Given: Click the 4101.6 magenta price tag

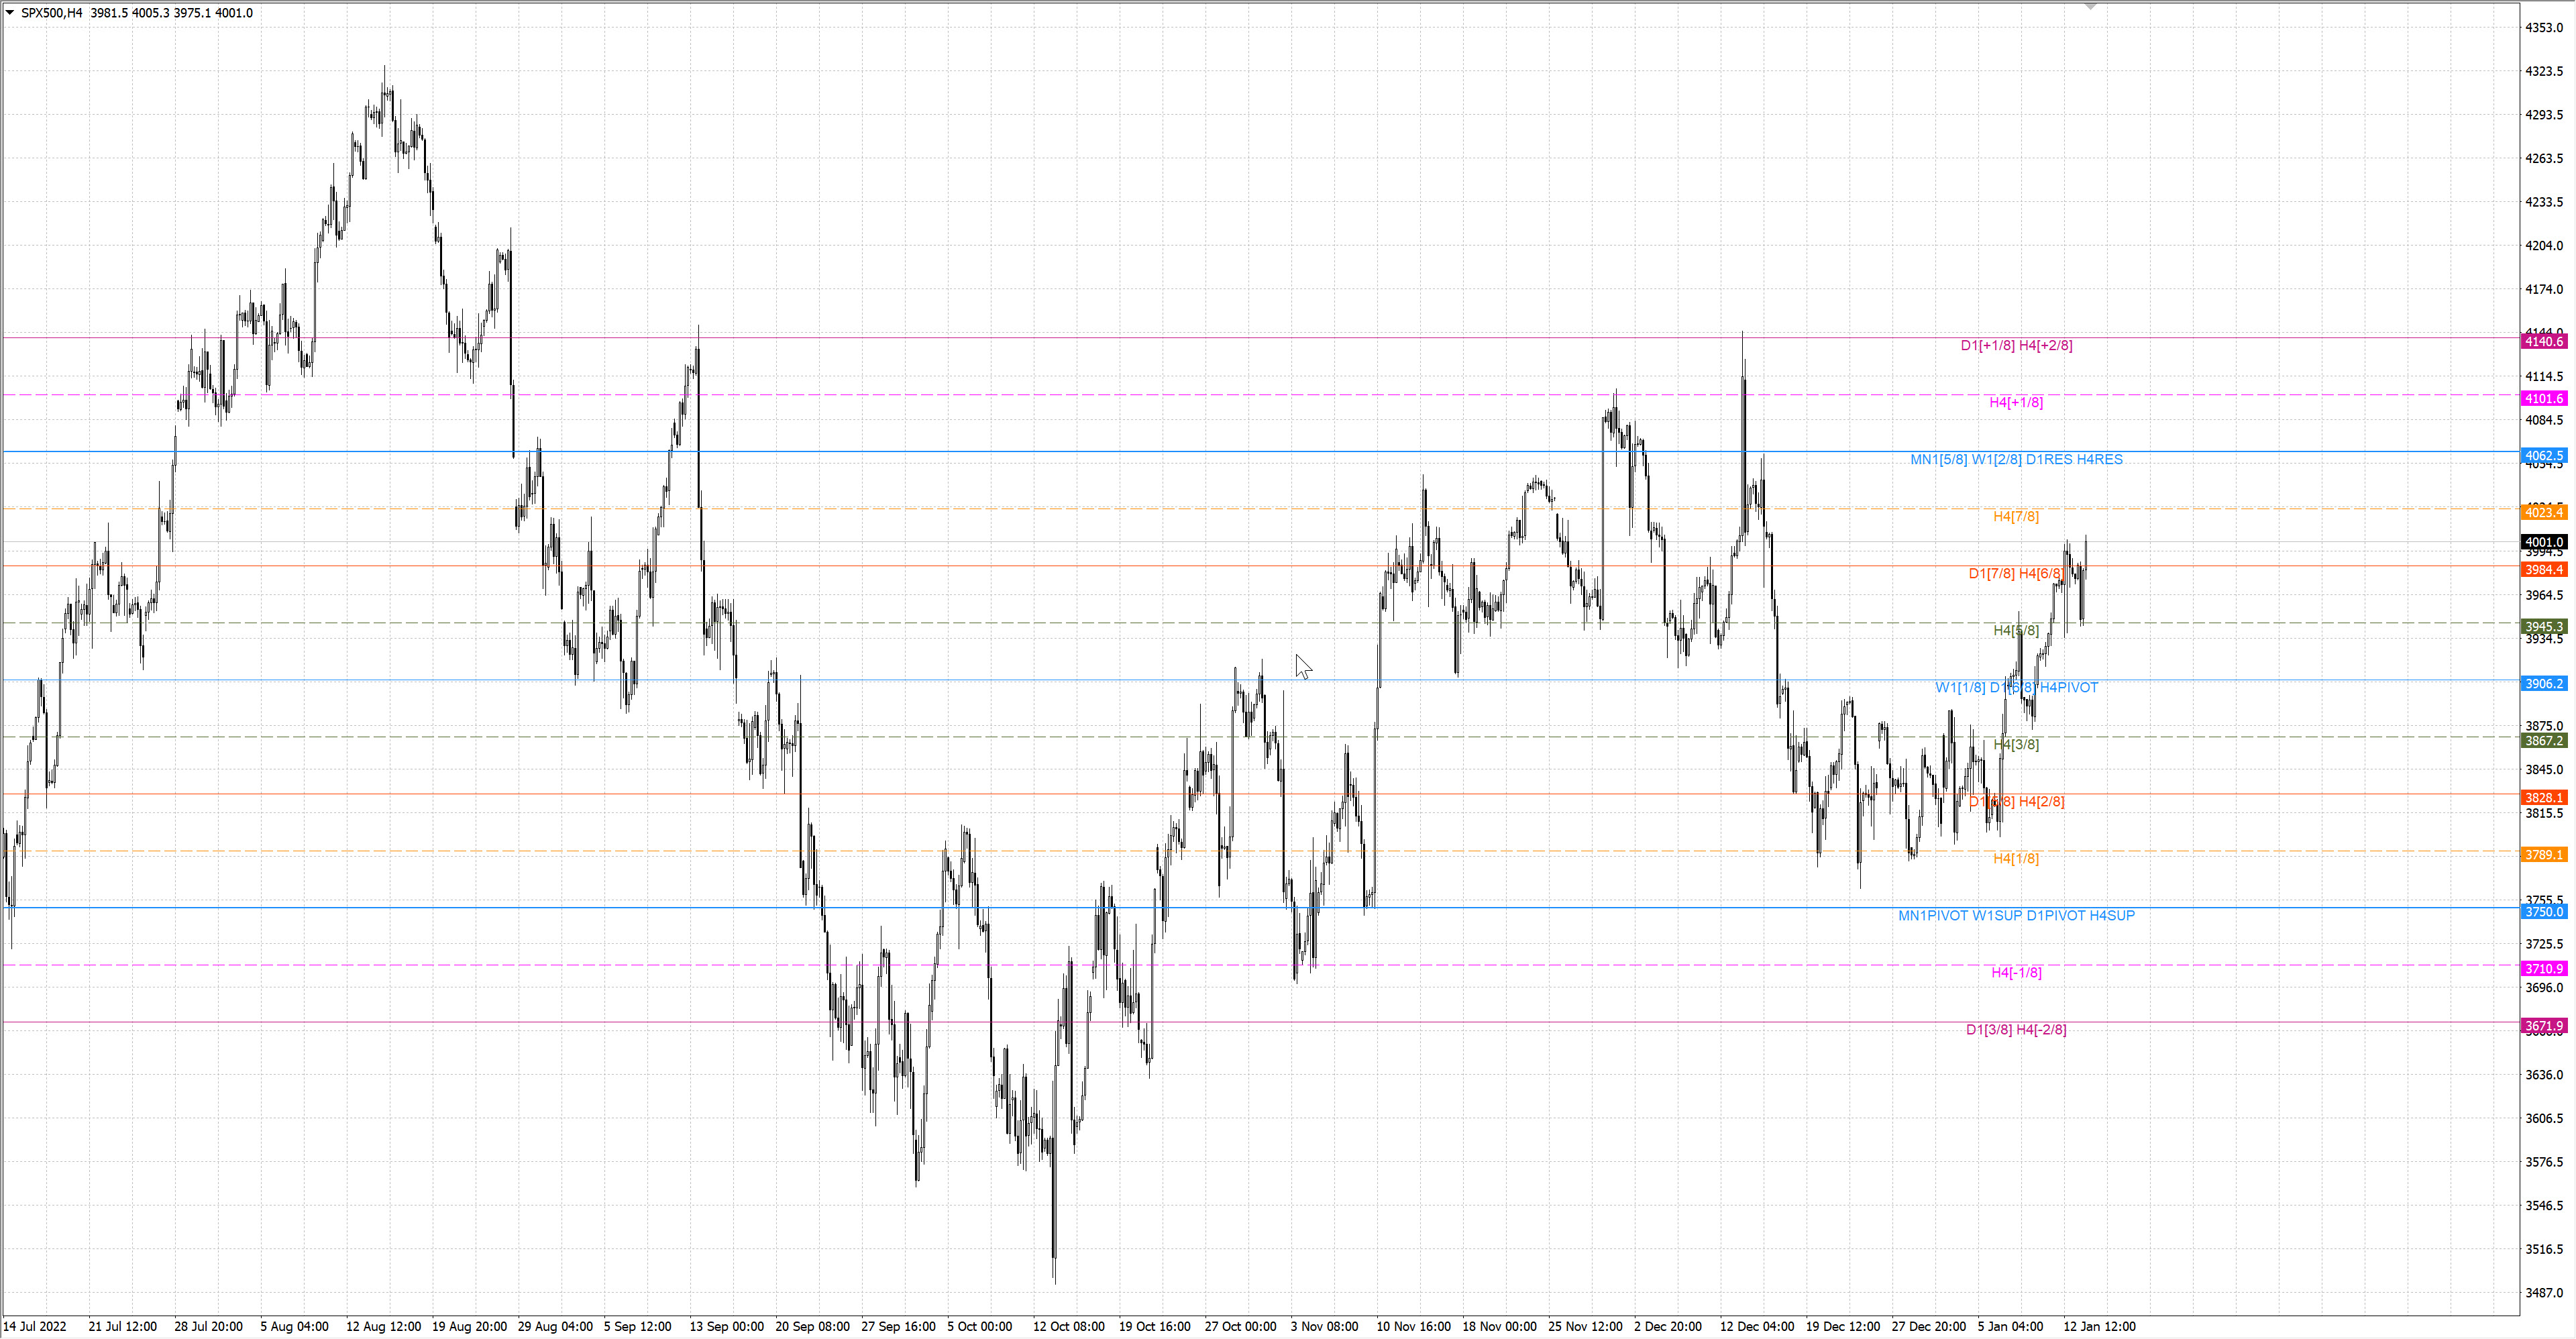Looking at the screenshot, I should pyautogui.click(x=2544, y=399).
